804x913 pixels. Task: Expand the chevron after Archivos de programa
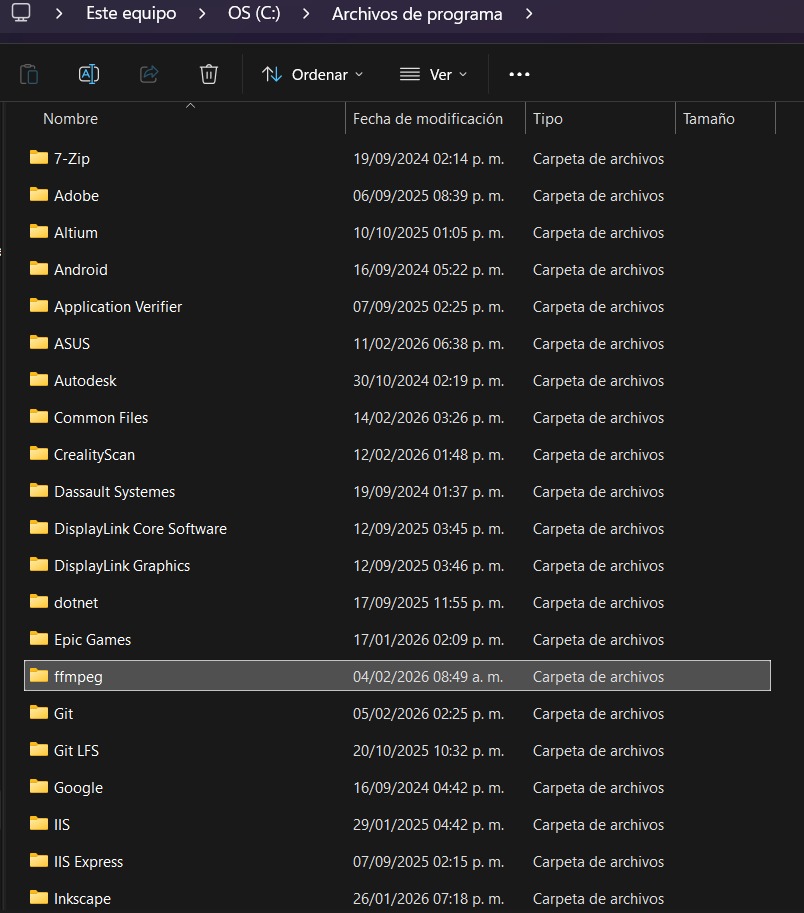527,13
